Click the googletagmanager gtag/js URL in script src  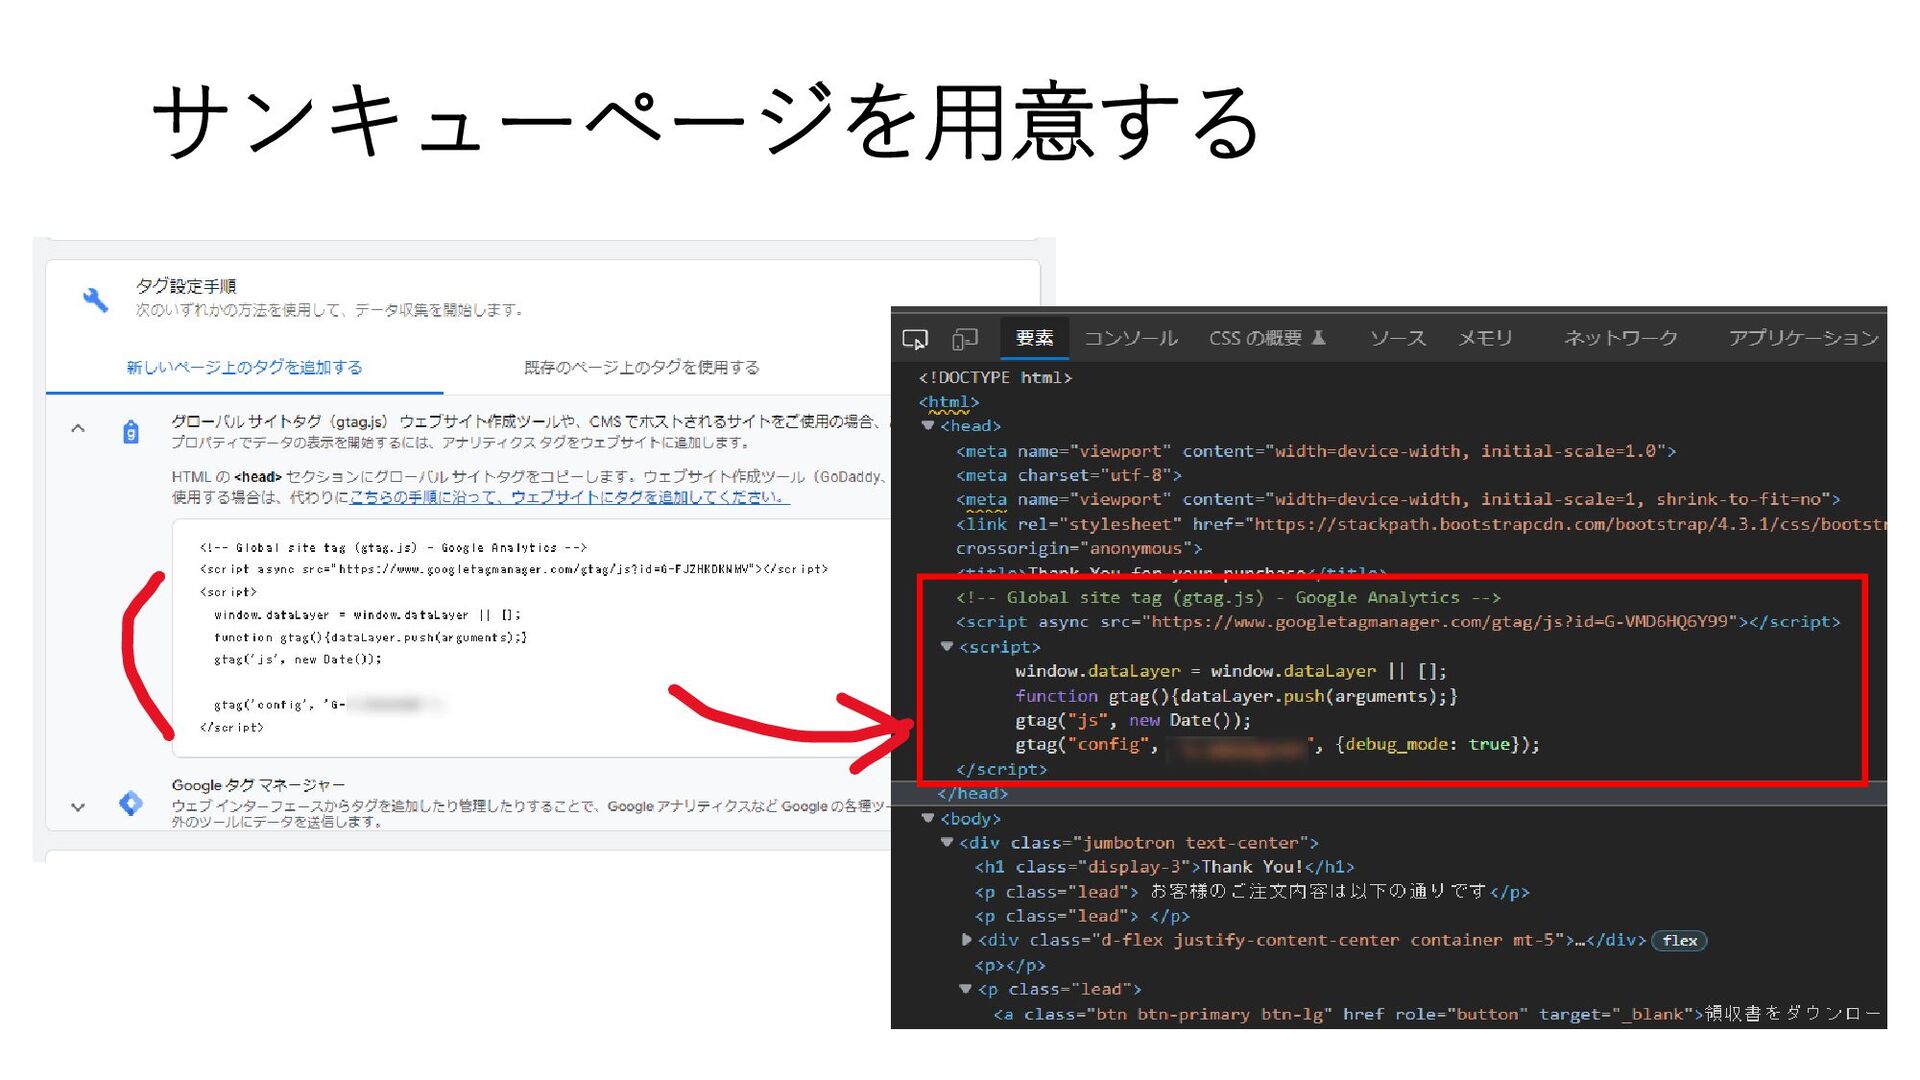click(1439, 622)
